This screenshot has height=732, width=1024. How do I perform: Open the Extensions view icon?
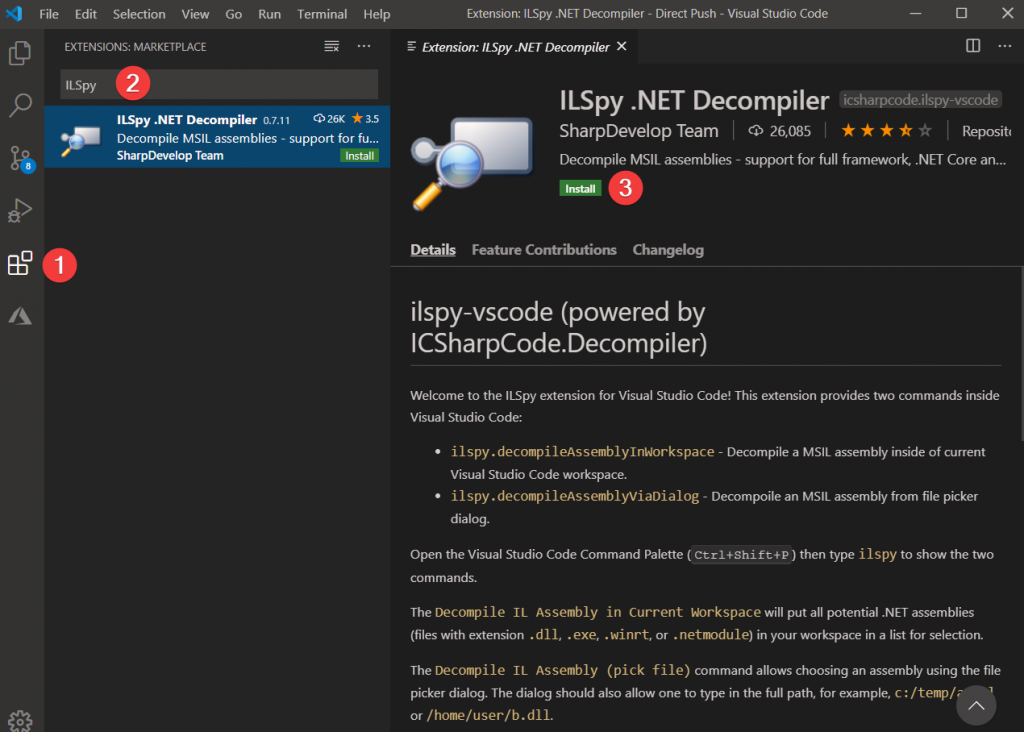coord(20,263)
